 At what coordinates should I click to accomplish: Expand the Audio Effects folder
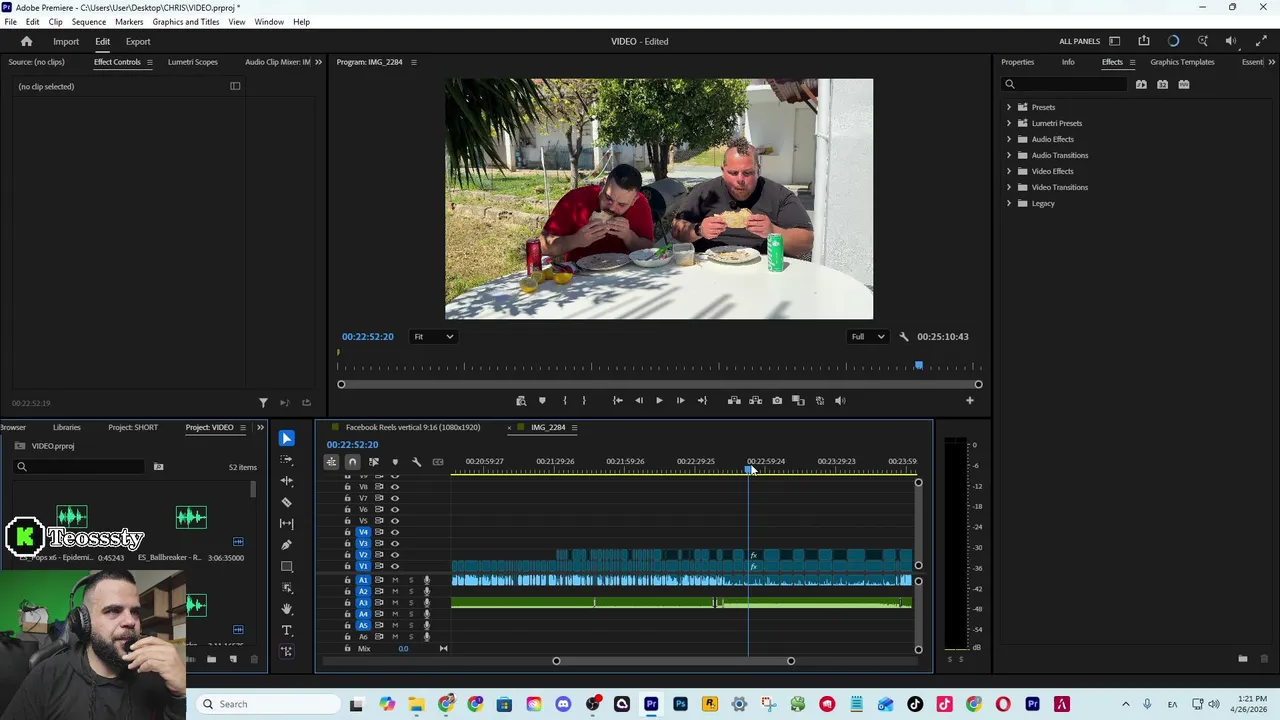(x=1009, y=139)
